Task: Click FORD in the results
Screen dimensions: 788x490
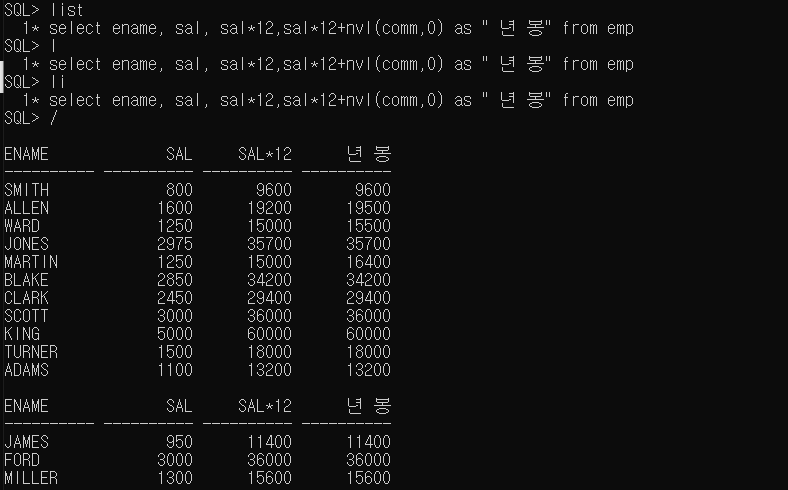Action: point(22,460)
